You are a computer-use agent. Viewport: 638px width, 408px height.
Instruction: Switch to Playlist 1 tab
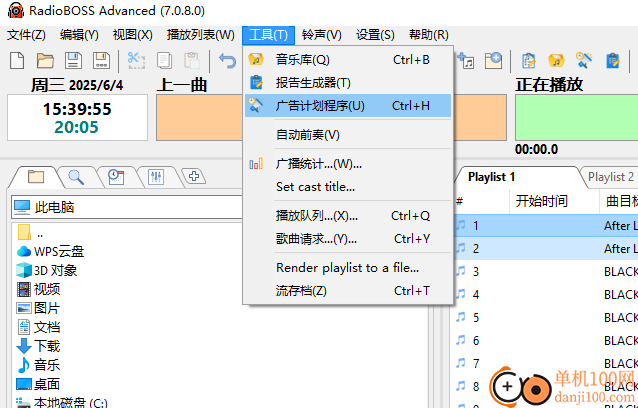[x=492, y=177]
